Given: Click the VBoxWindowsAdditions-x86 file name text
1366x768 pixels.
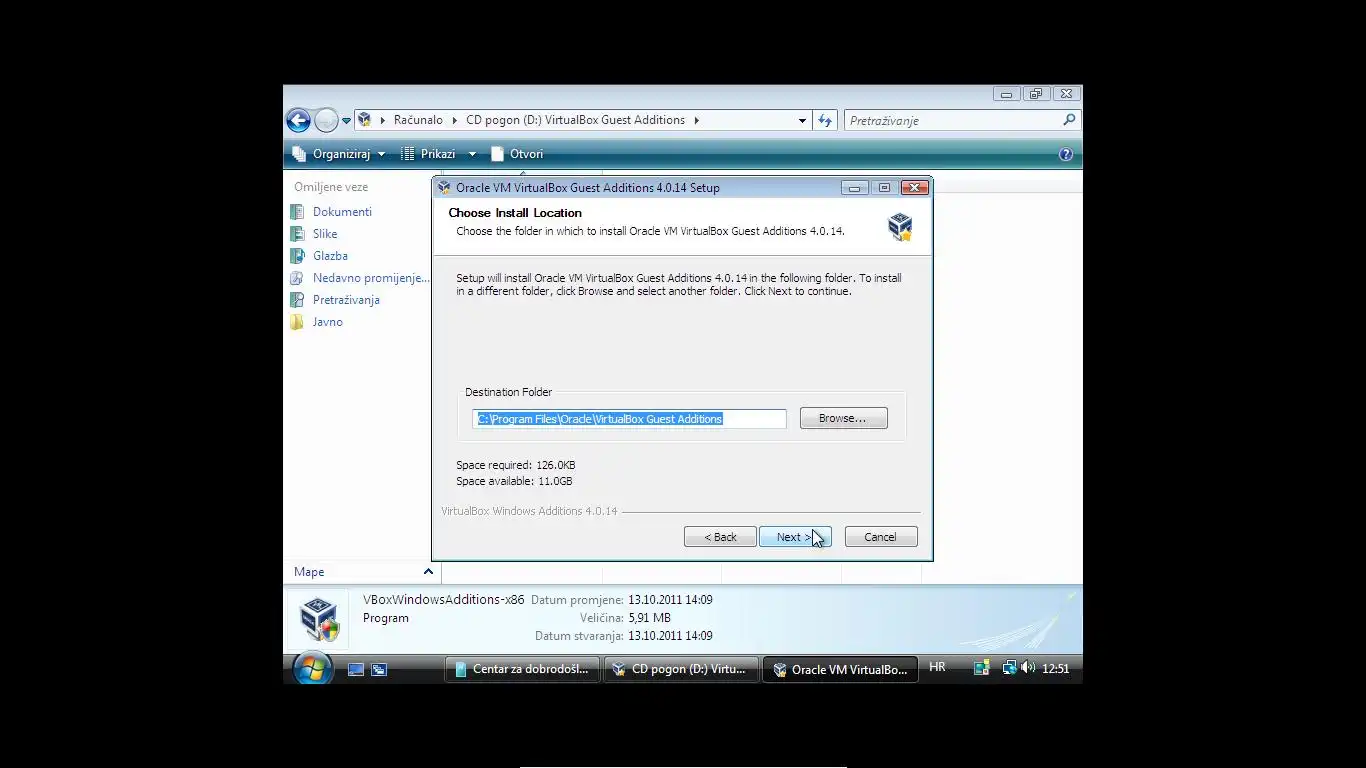Looking at the screenshot, I should click(443, 600).
